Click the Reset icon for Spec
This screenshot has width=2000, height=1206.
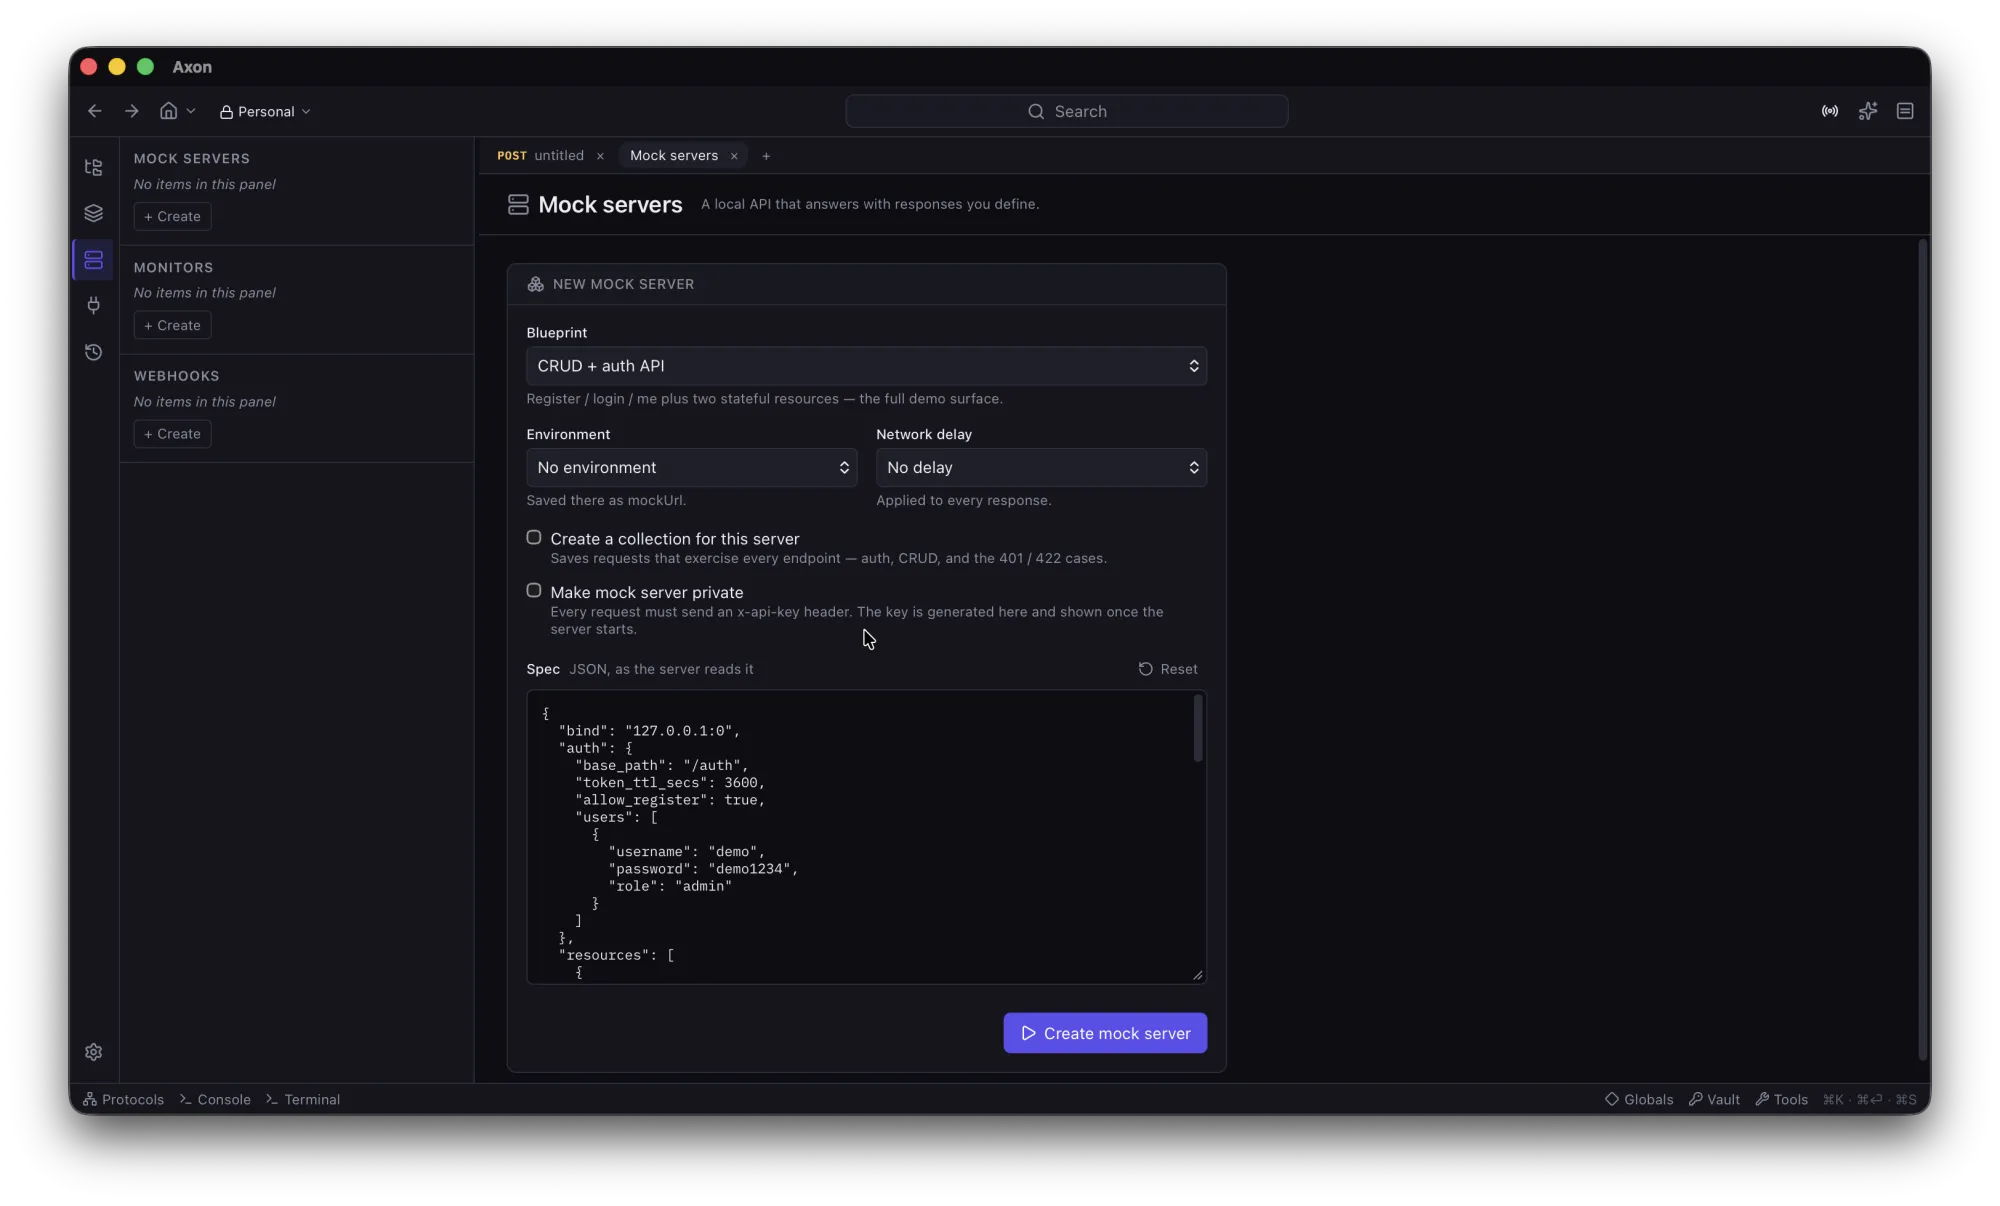[1146, 669]
